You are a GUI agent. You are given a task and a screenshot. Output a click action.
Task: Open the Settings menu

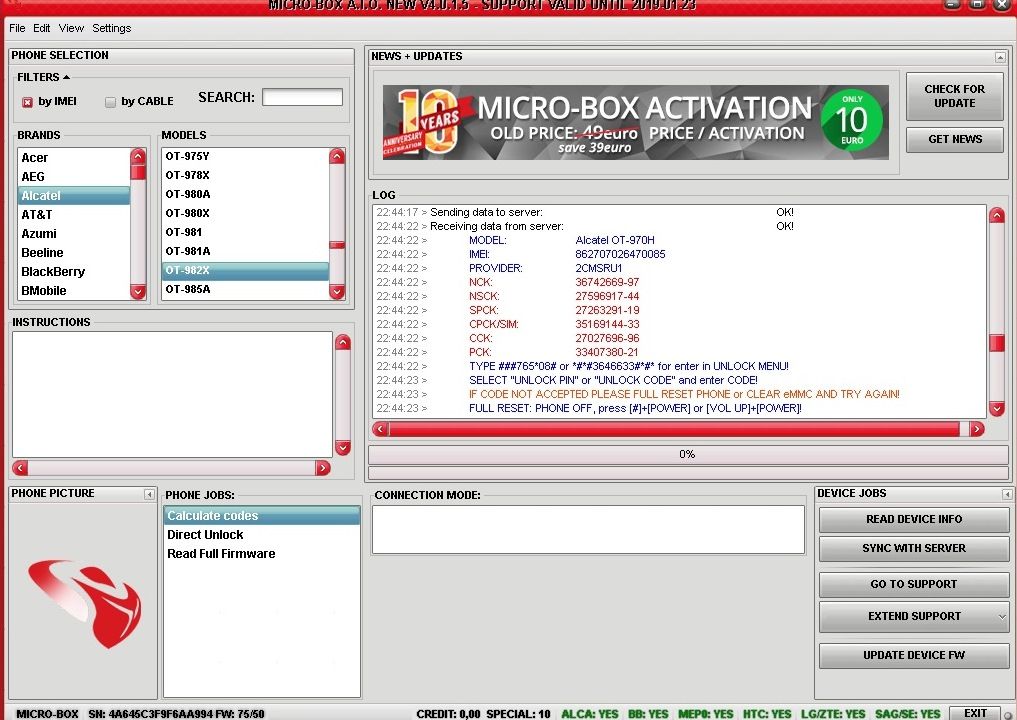click(x=112, y=28)
